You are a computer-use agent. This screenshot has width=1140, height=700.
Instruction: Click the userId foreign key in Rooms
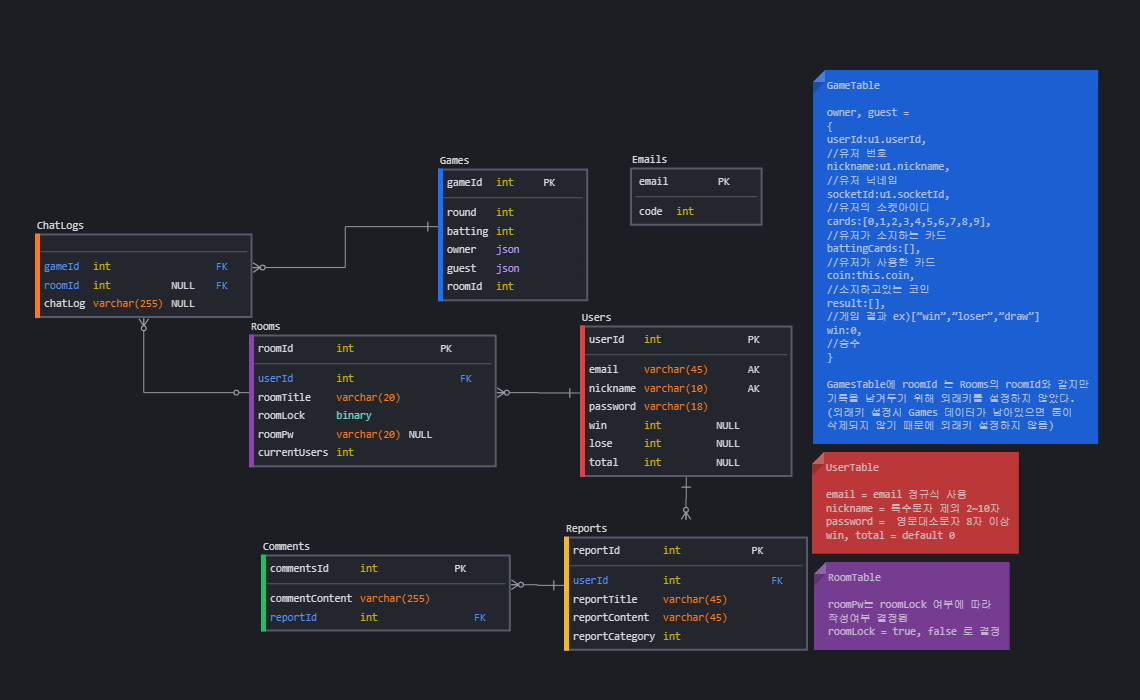[x=275, y=378]
